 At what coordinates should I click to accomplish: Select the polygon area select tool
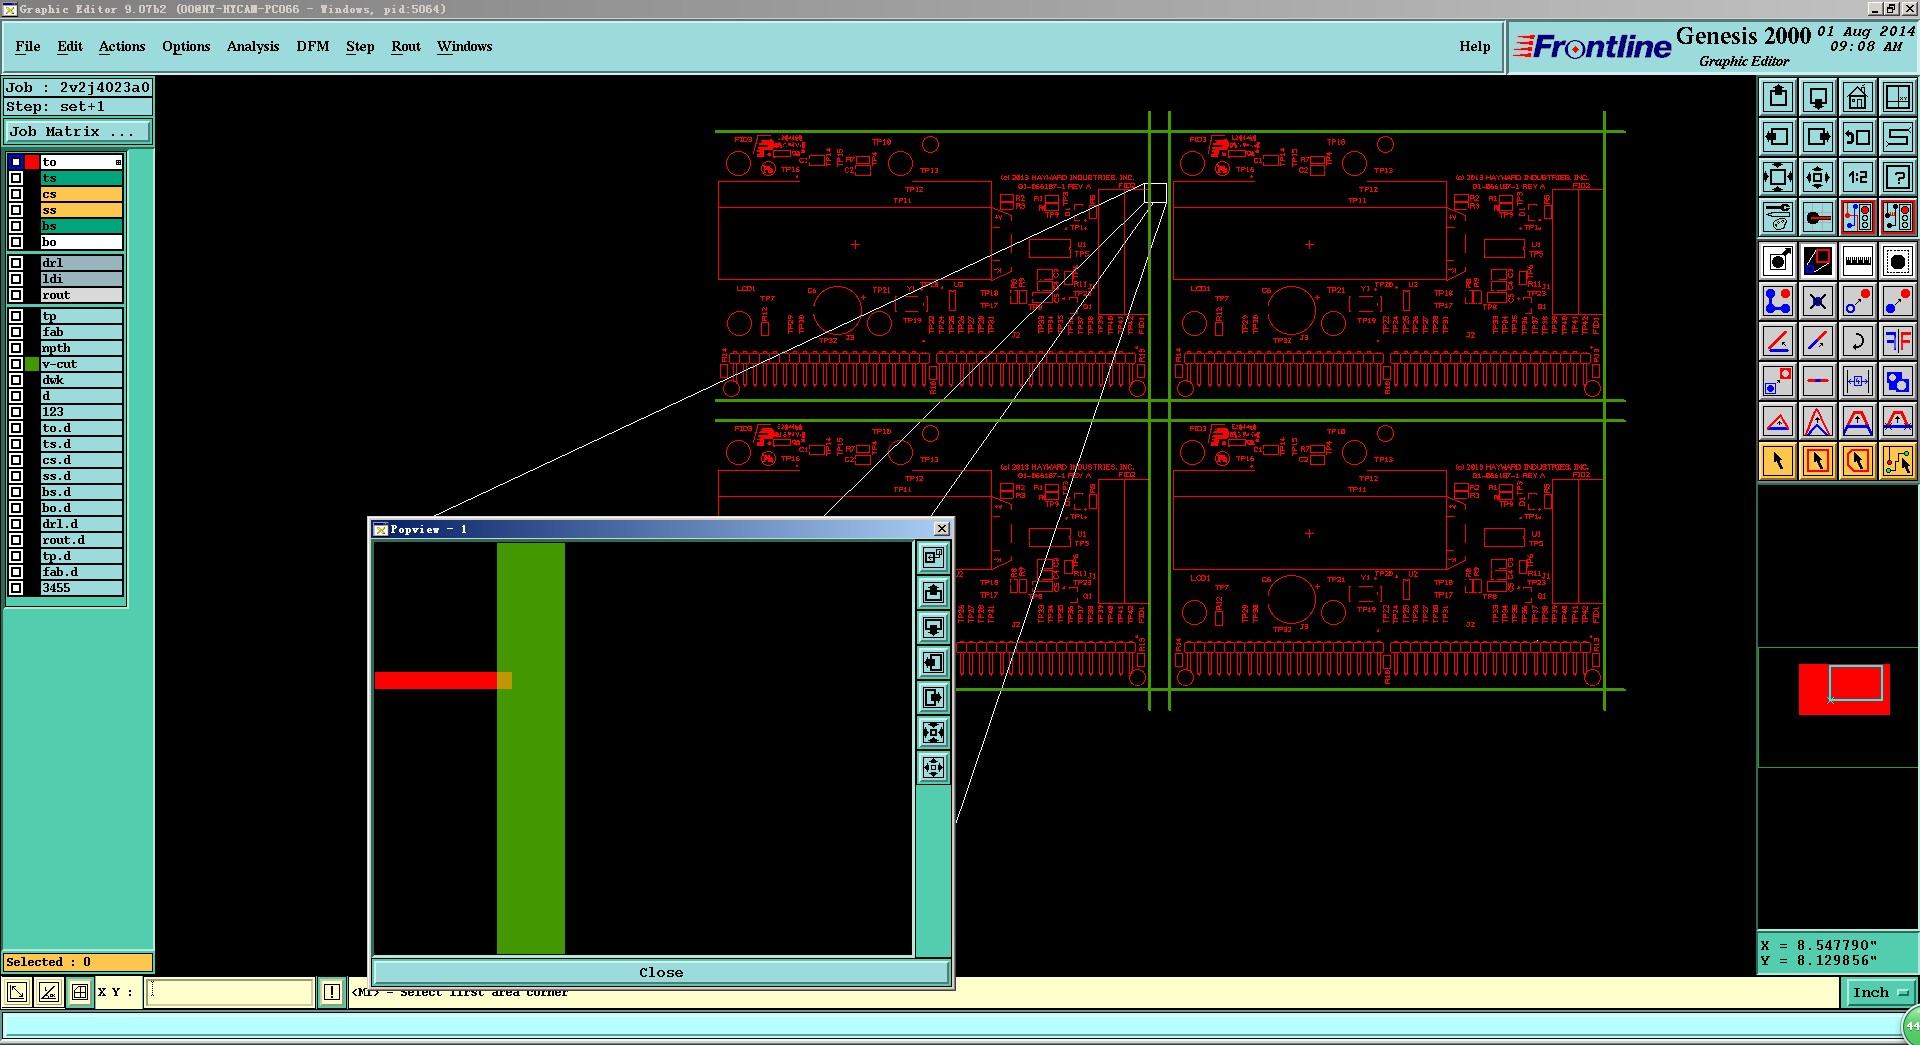coord(1858,461)
